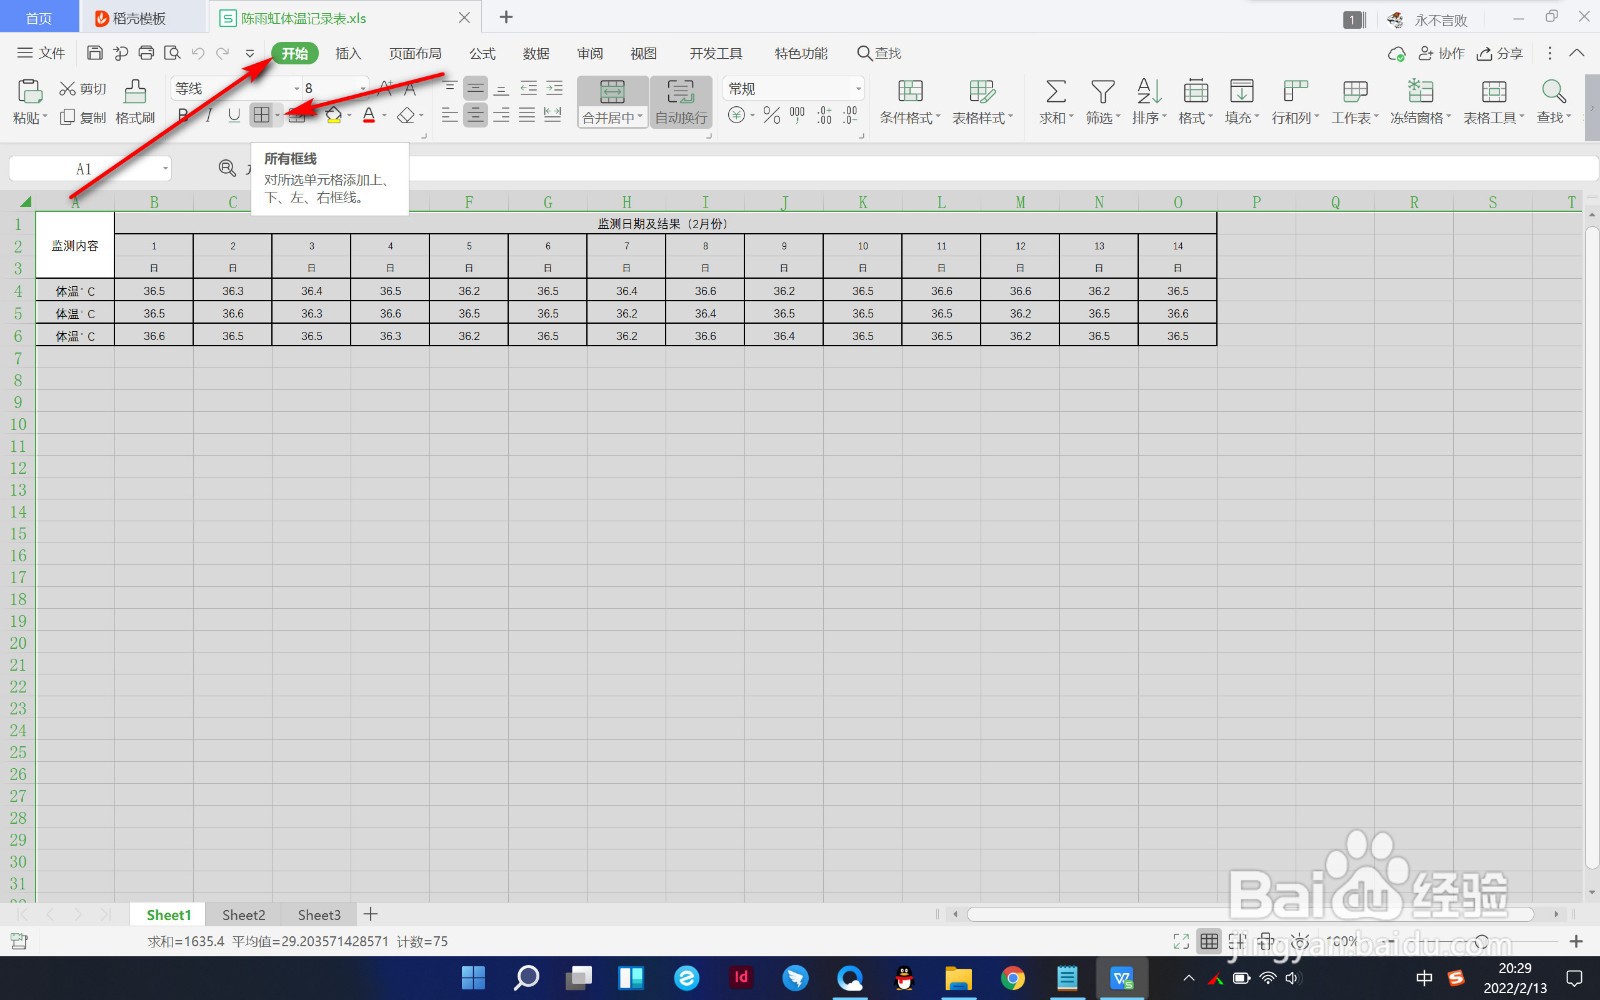The image size is (1600, 1000).
Task: Click the Cut (剪切) scissors button
Action: 83,89
